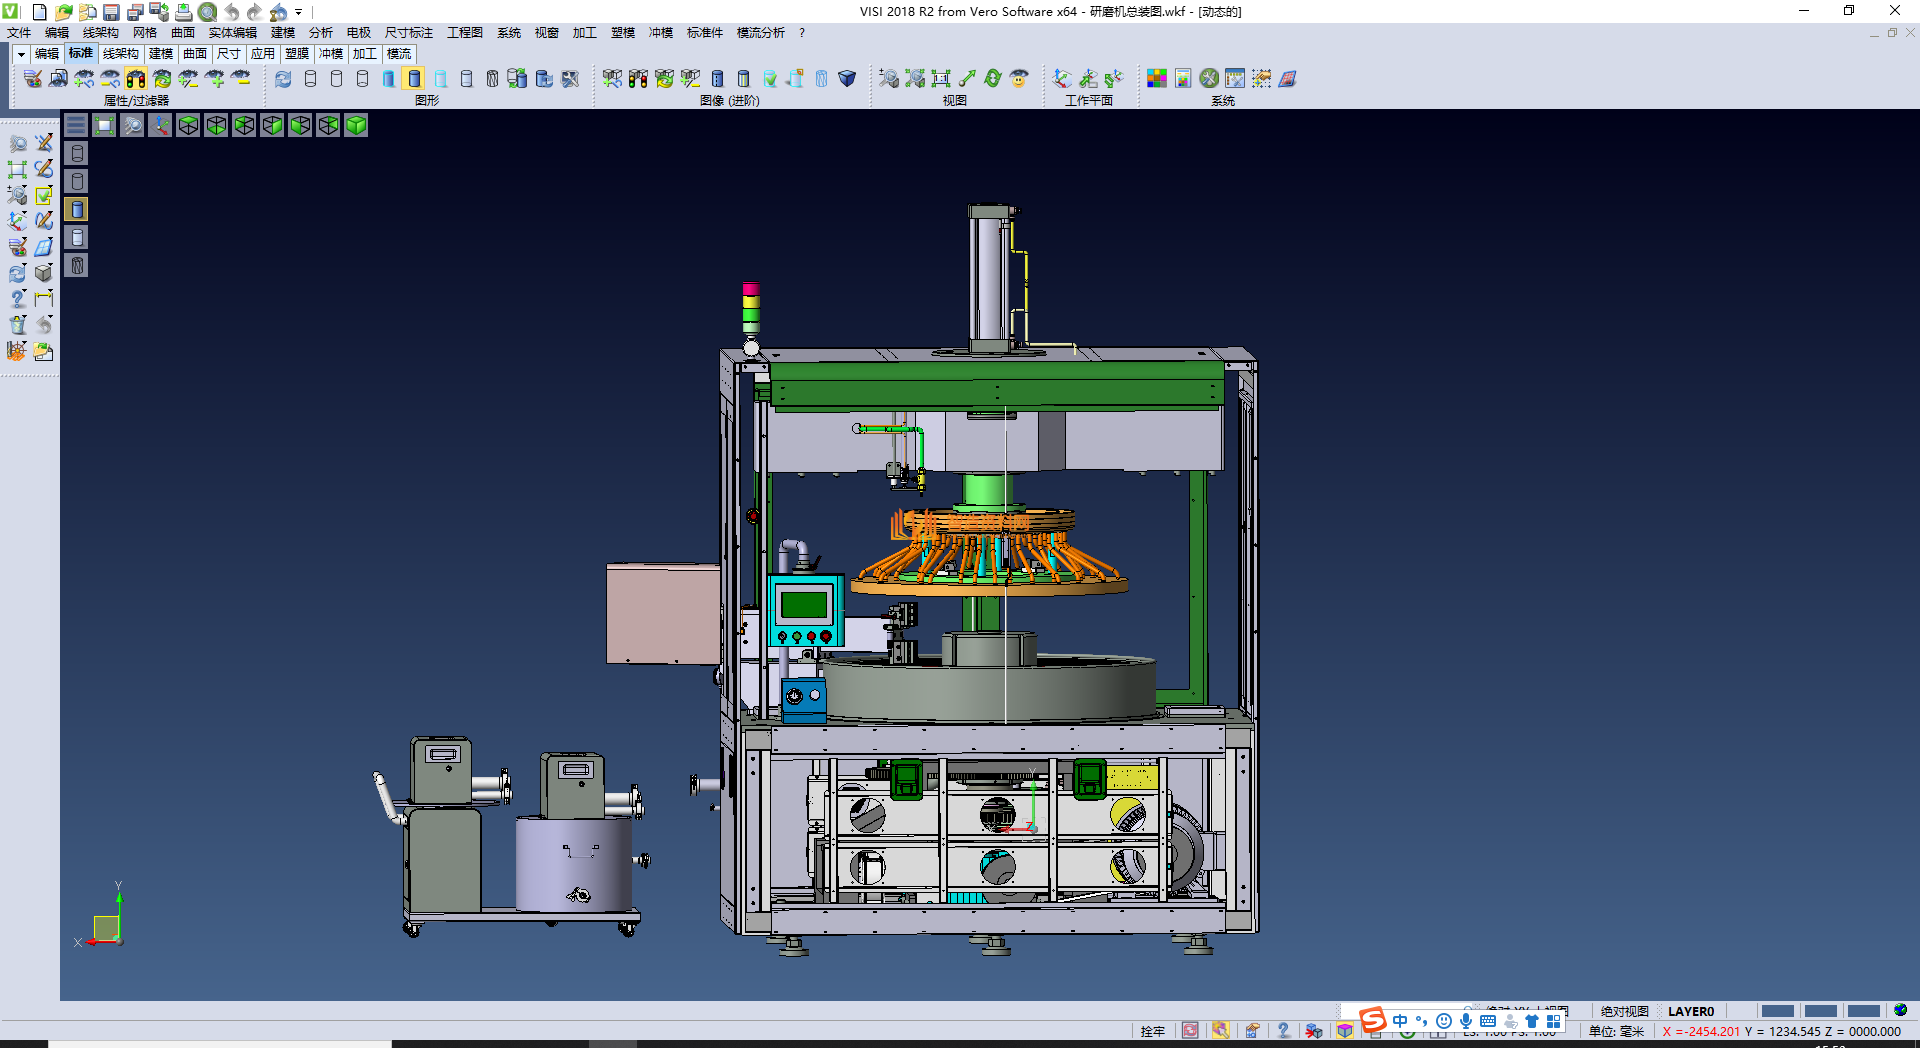Click the 1:1 zoom fit icon

point(941,79)
